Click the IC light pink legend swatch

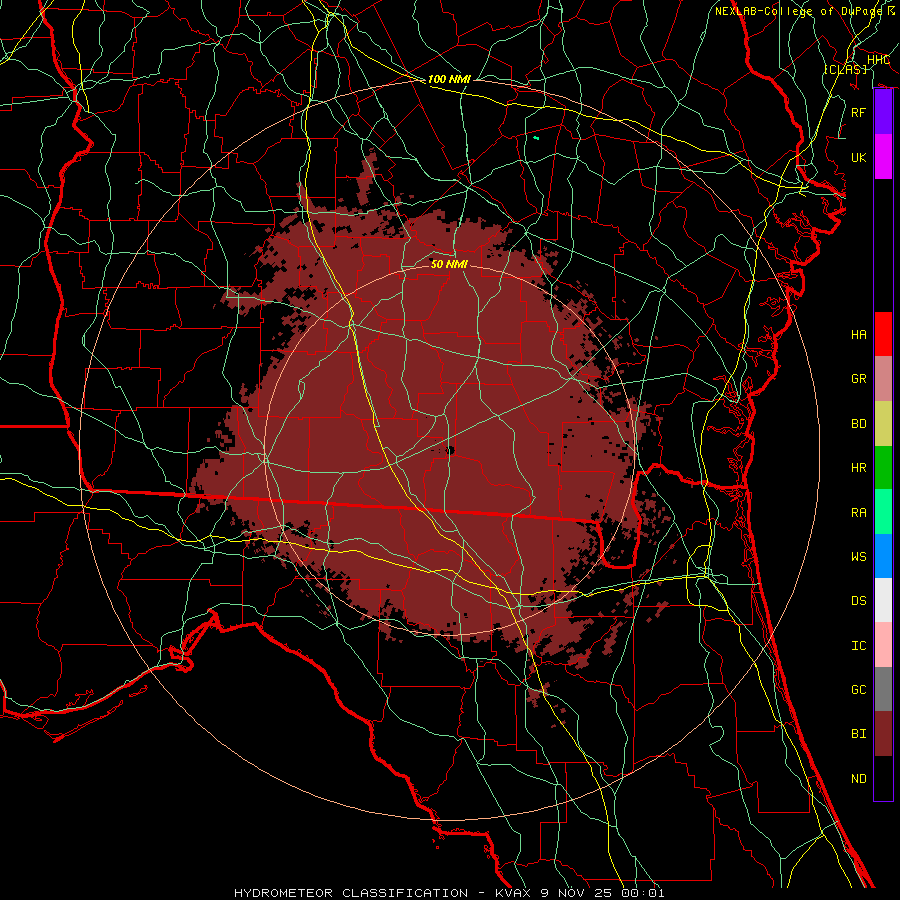point(883,645)
